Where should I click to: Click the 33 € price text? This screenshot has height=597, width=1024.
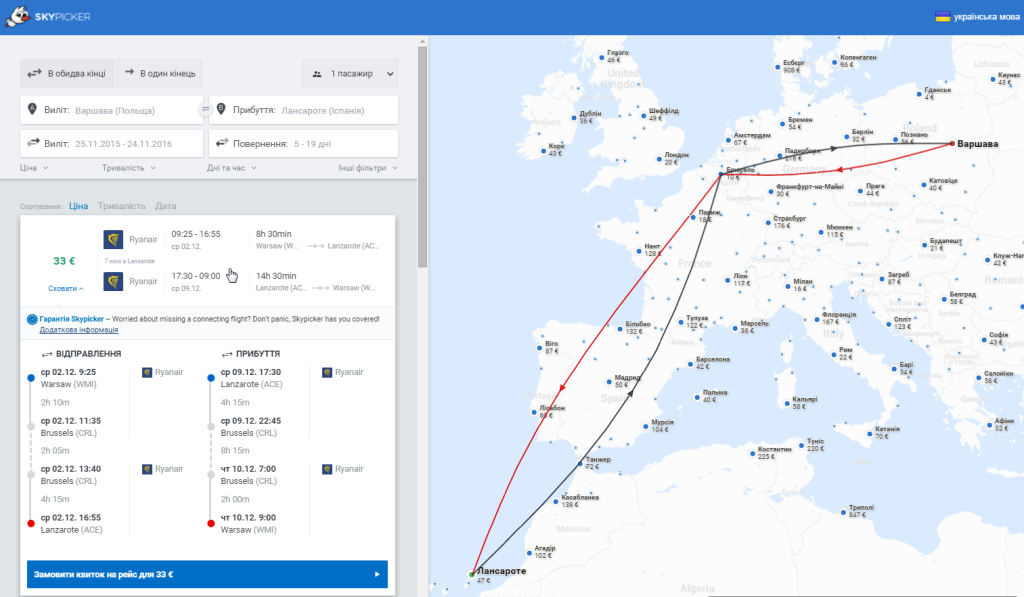(64, 261)
